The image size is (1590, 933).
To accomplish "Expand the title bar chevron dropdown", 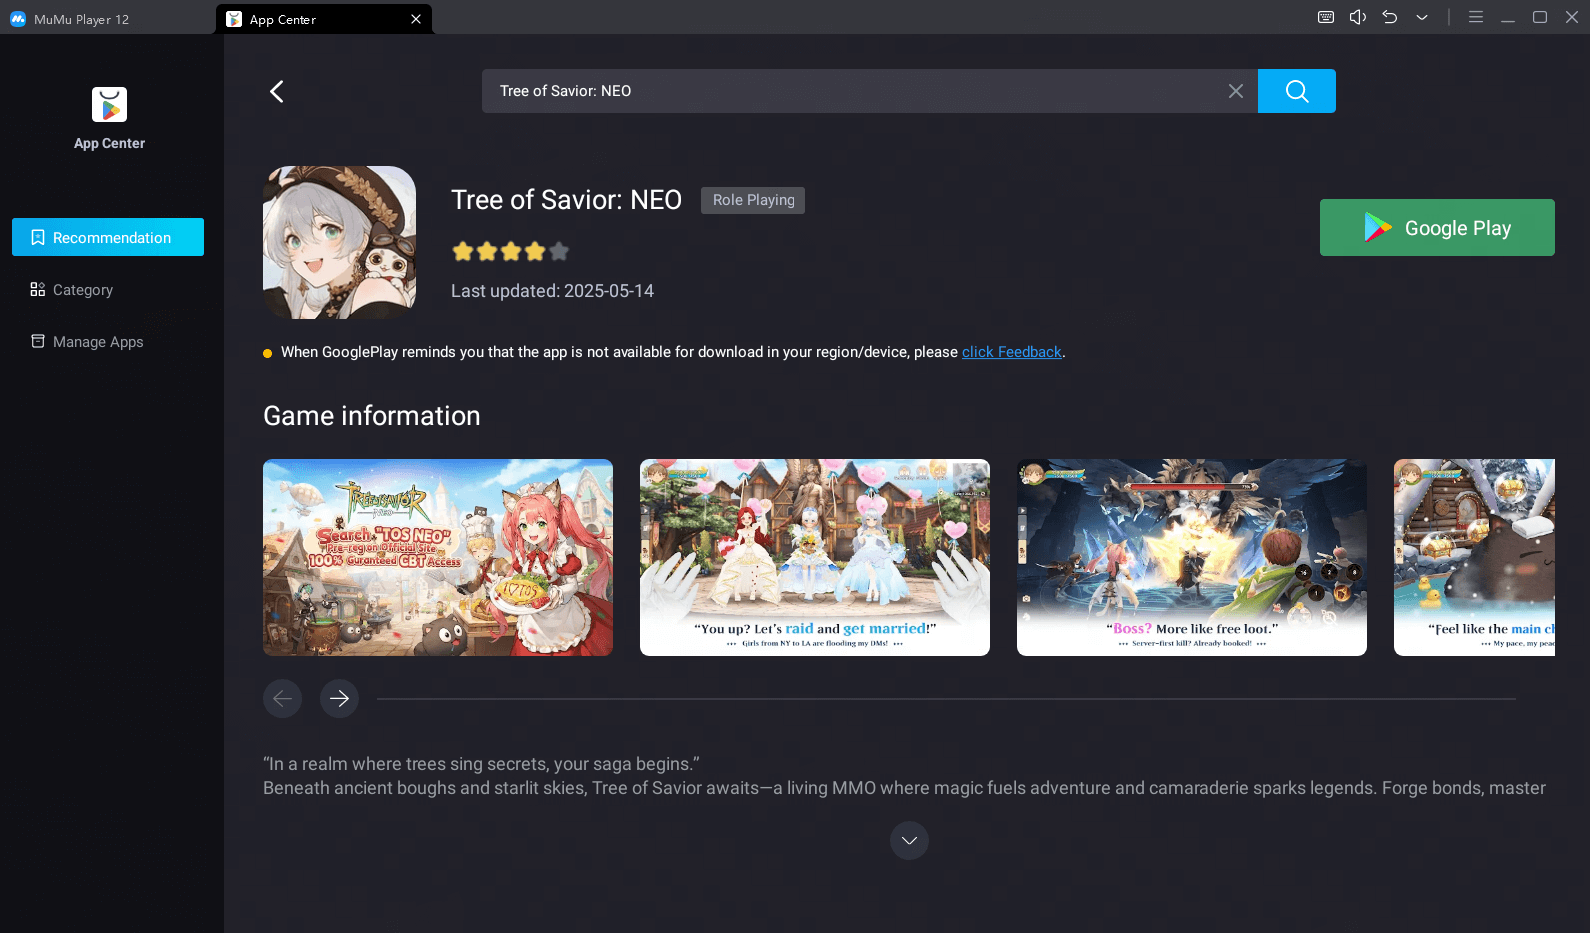I will (x=1422, y=18).
